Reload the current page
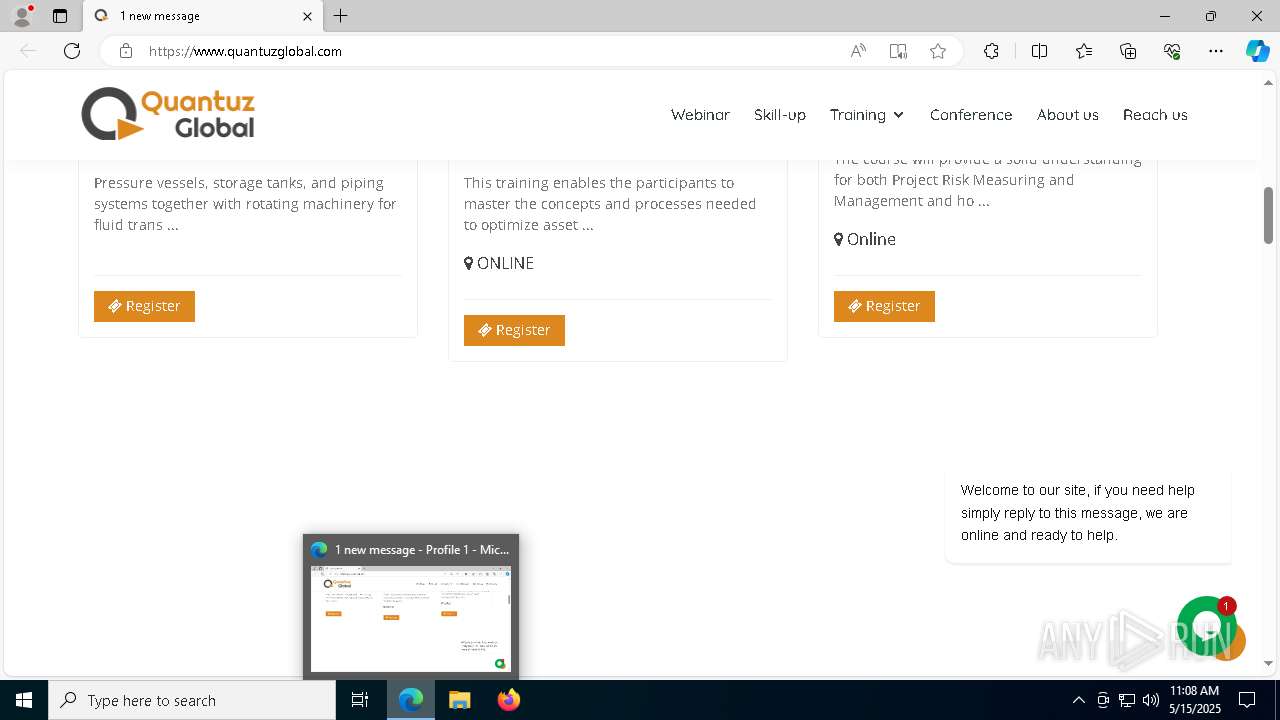 (72, 51)
